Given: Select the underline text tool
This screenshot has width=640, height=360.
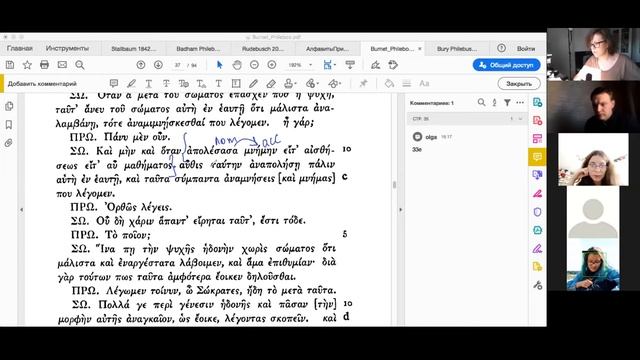Looking at the screenshot, I should pyautogui.click(x=149, y=84).
